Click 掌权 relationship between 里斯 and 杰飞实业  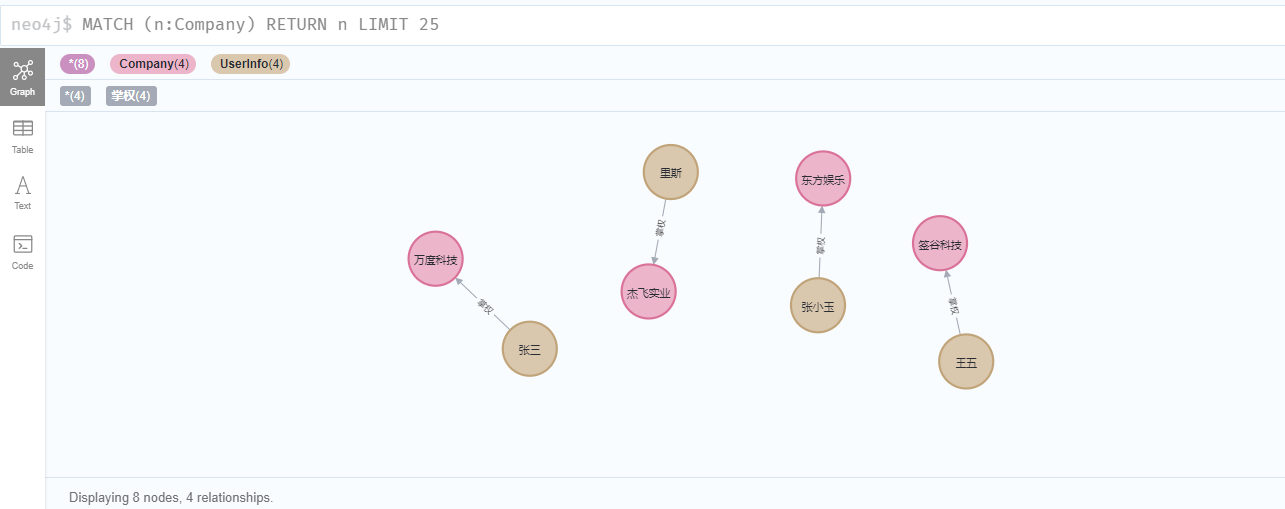[x=659, y=229]
